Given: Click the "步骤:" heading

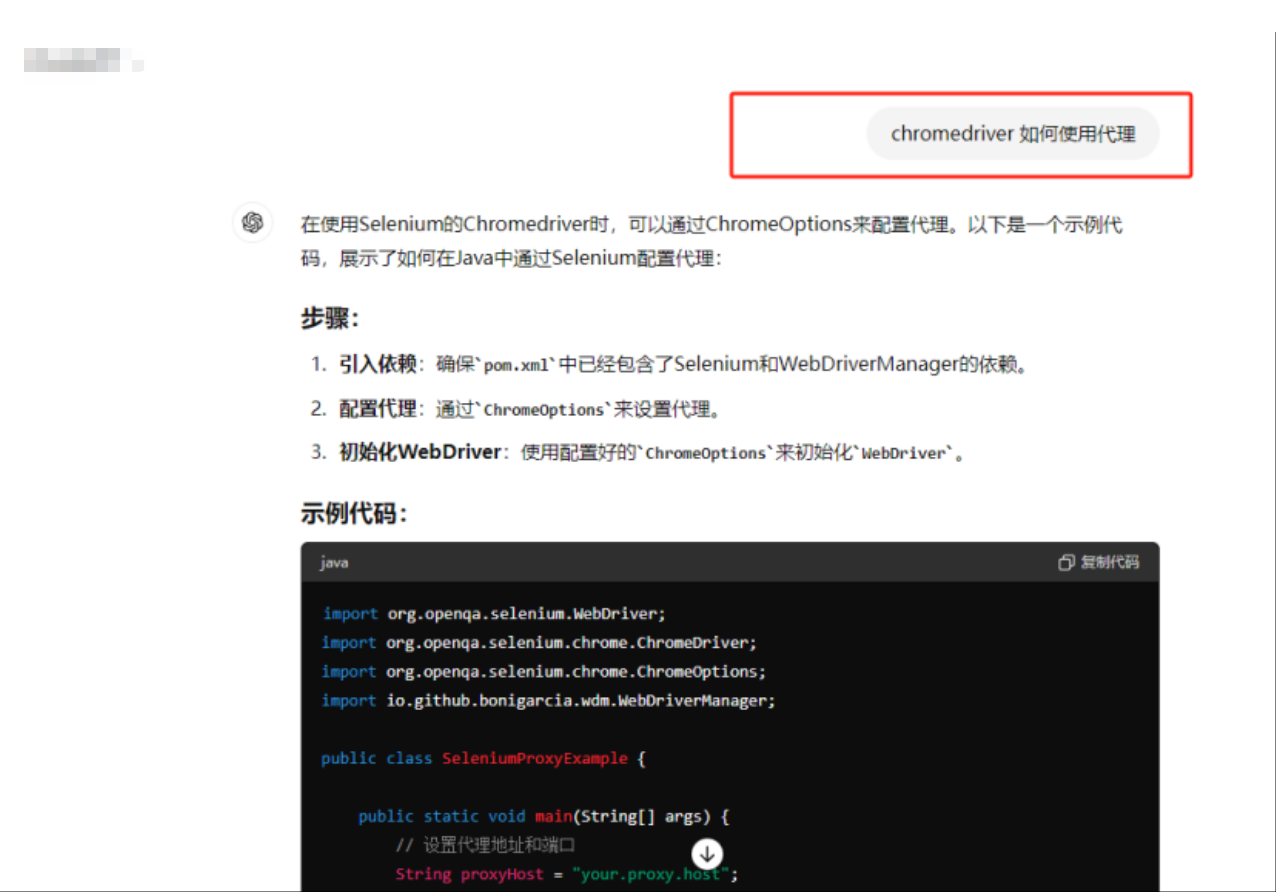Looking at the screenshot, I should pos(329,319).
